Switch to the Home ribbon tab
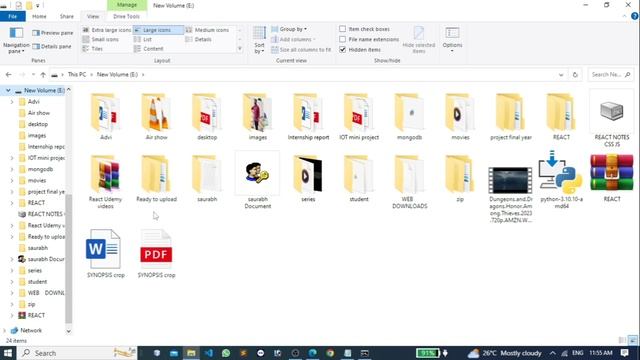Screen dimensions: 640x360 pos(39,16)
